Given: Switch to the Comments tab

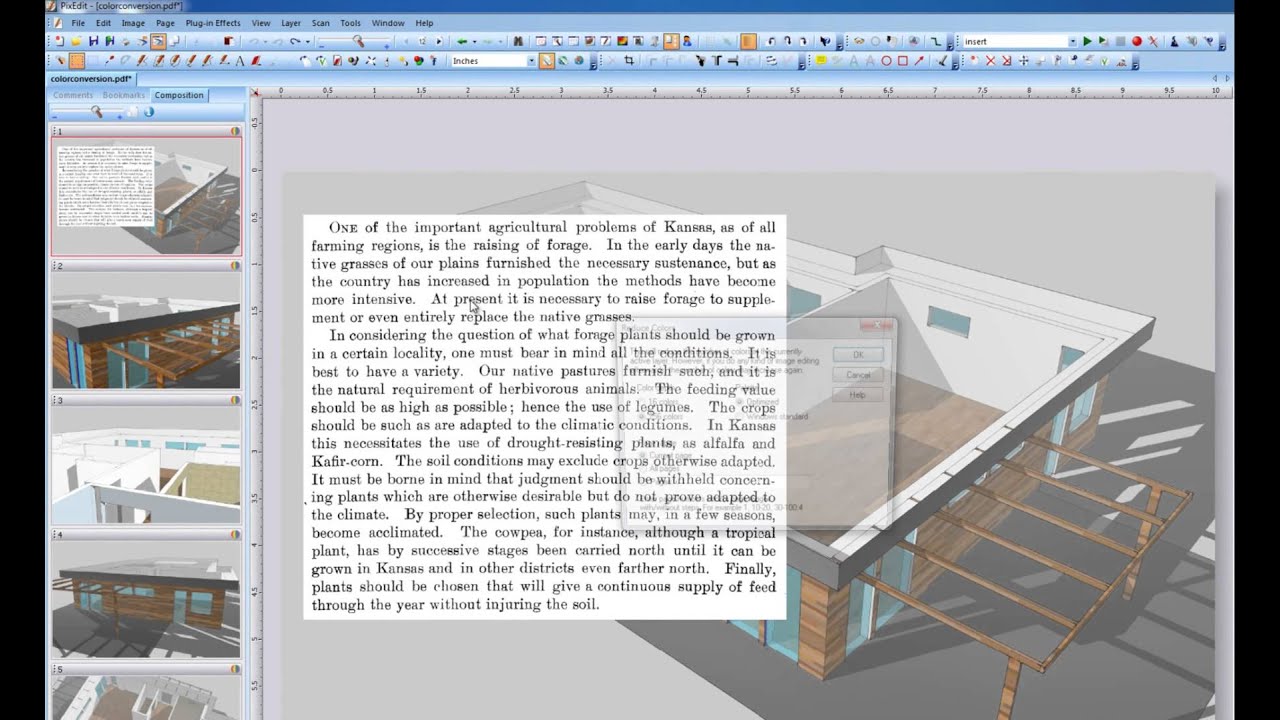Looking at the screenshot, I should click(72, 95).
